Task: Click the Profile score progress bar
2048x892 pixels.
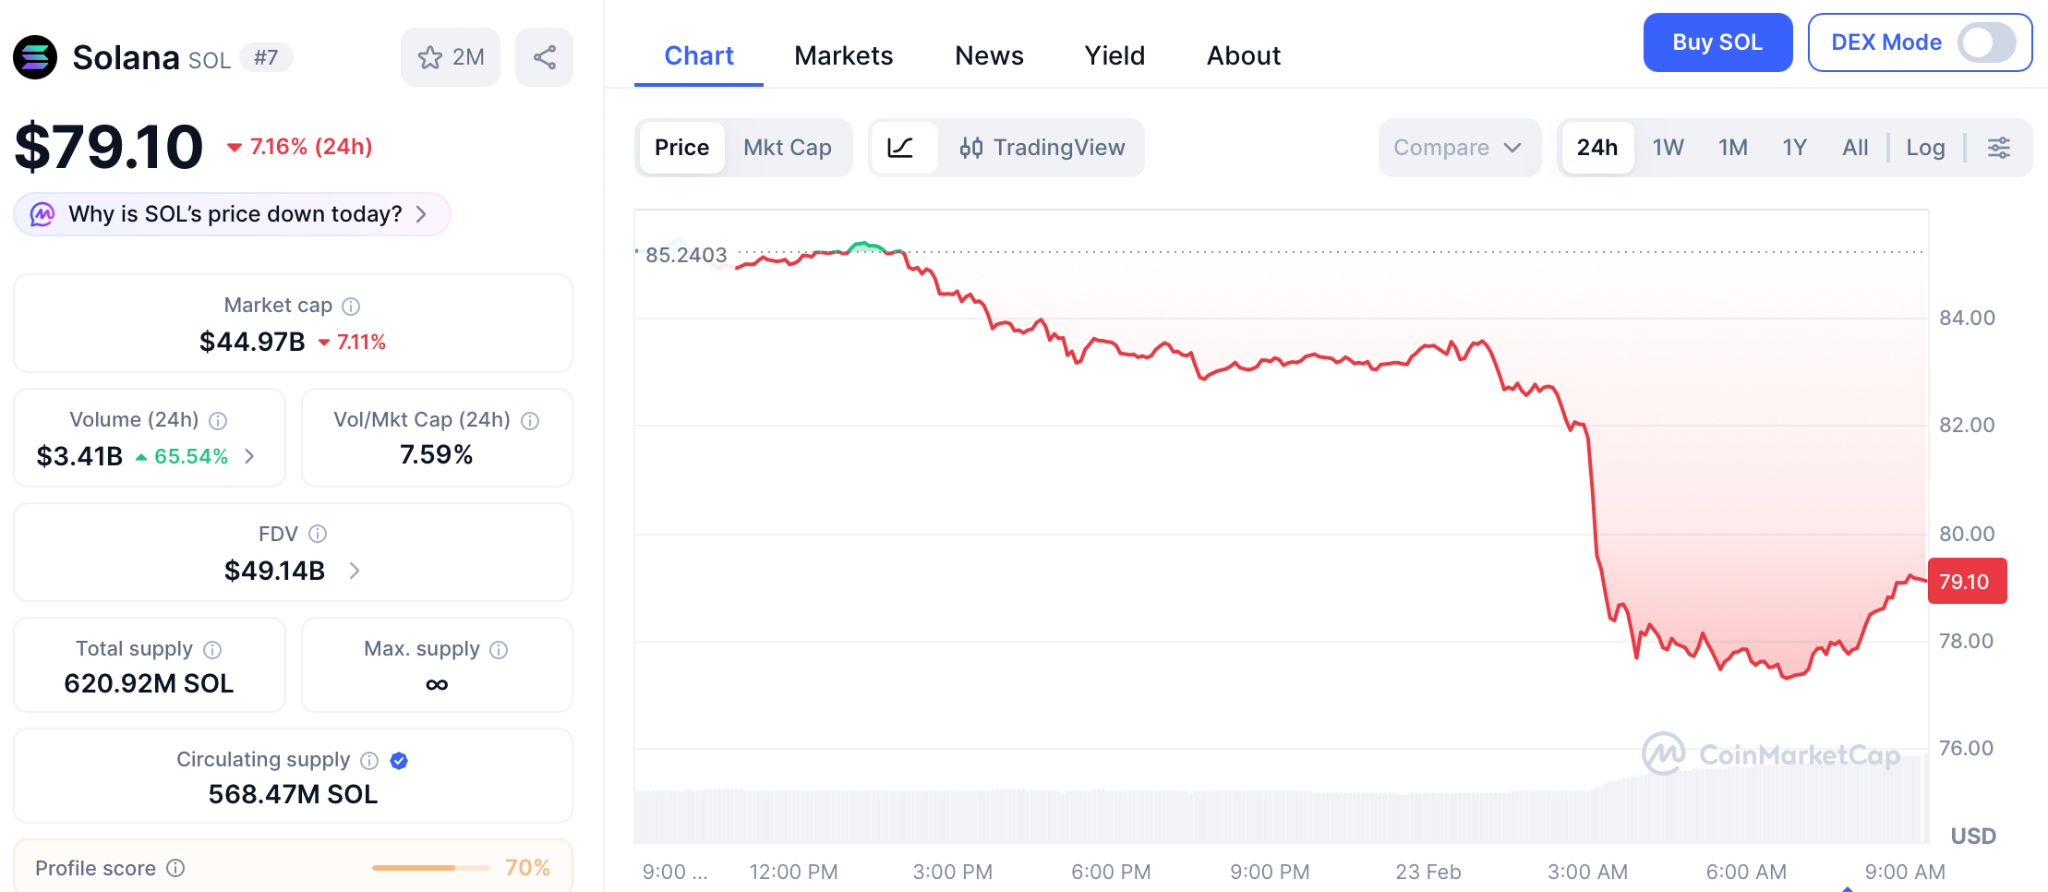Action: click(x=430, y=867)
